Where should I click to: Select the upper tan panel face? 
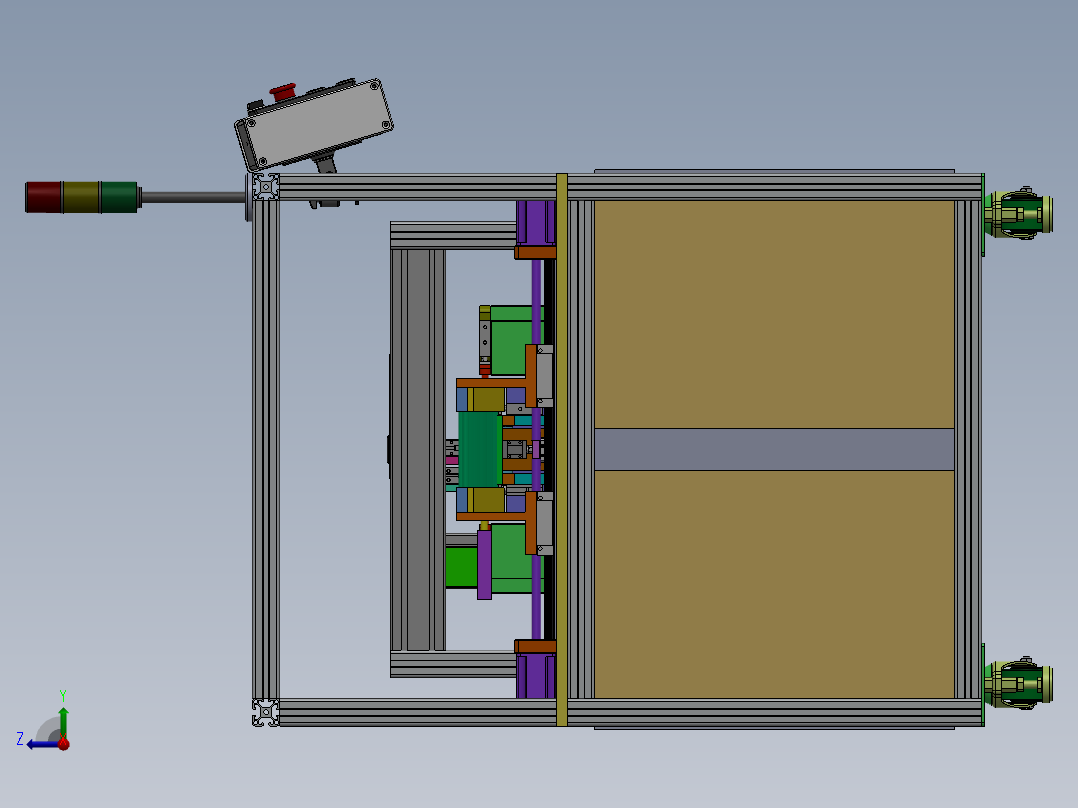pos(773,314)
